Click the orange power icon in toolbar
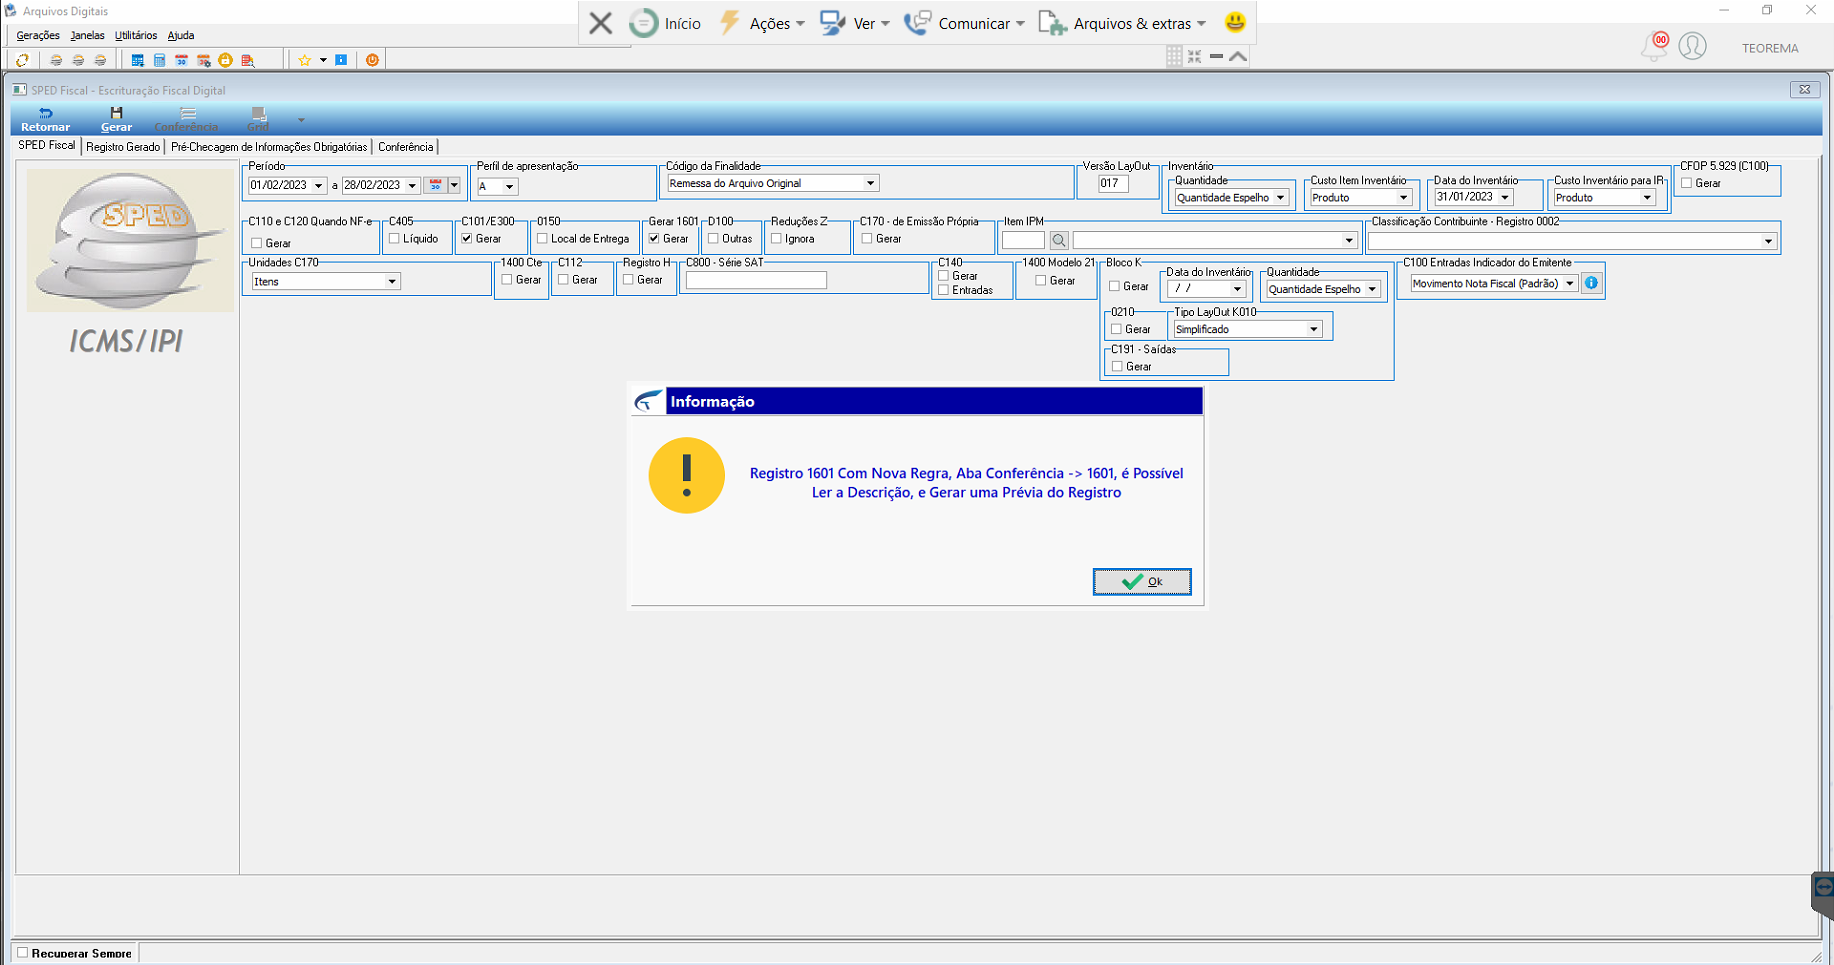This screenshot has height=965, width=1834. point(372,60)
